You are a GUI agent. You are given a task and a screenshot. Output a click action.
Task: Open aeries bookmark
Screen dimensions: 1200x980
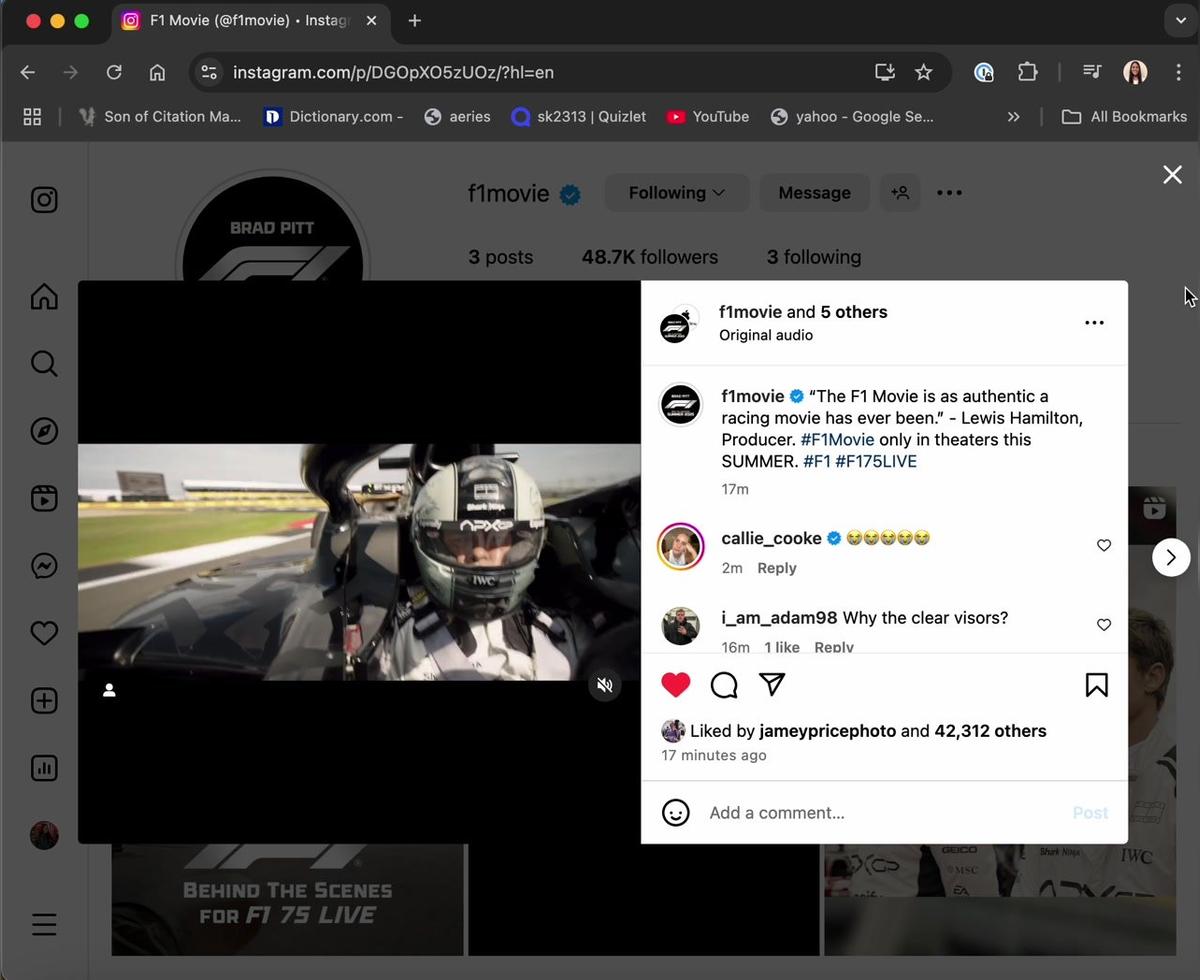click(457, 116)
